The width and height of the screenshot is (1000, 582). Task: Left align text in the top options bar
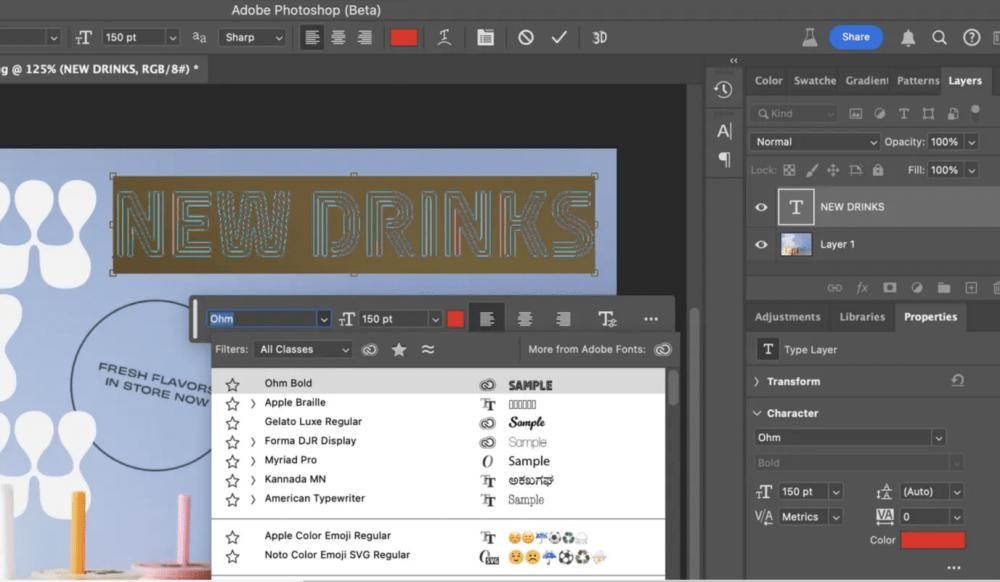(312, 38)
